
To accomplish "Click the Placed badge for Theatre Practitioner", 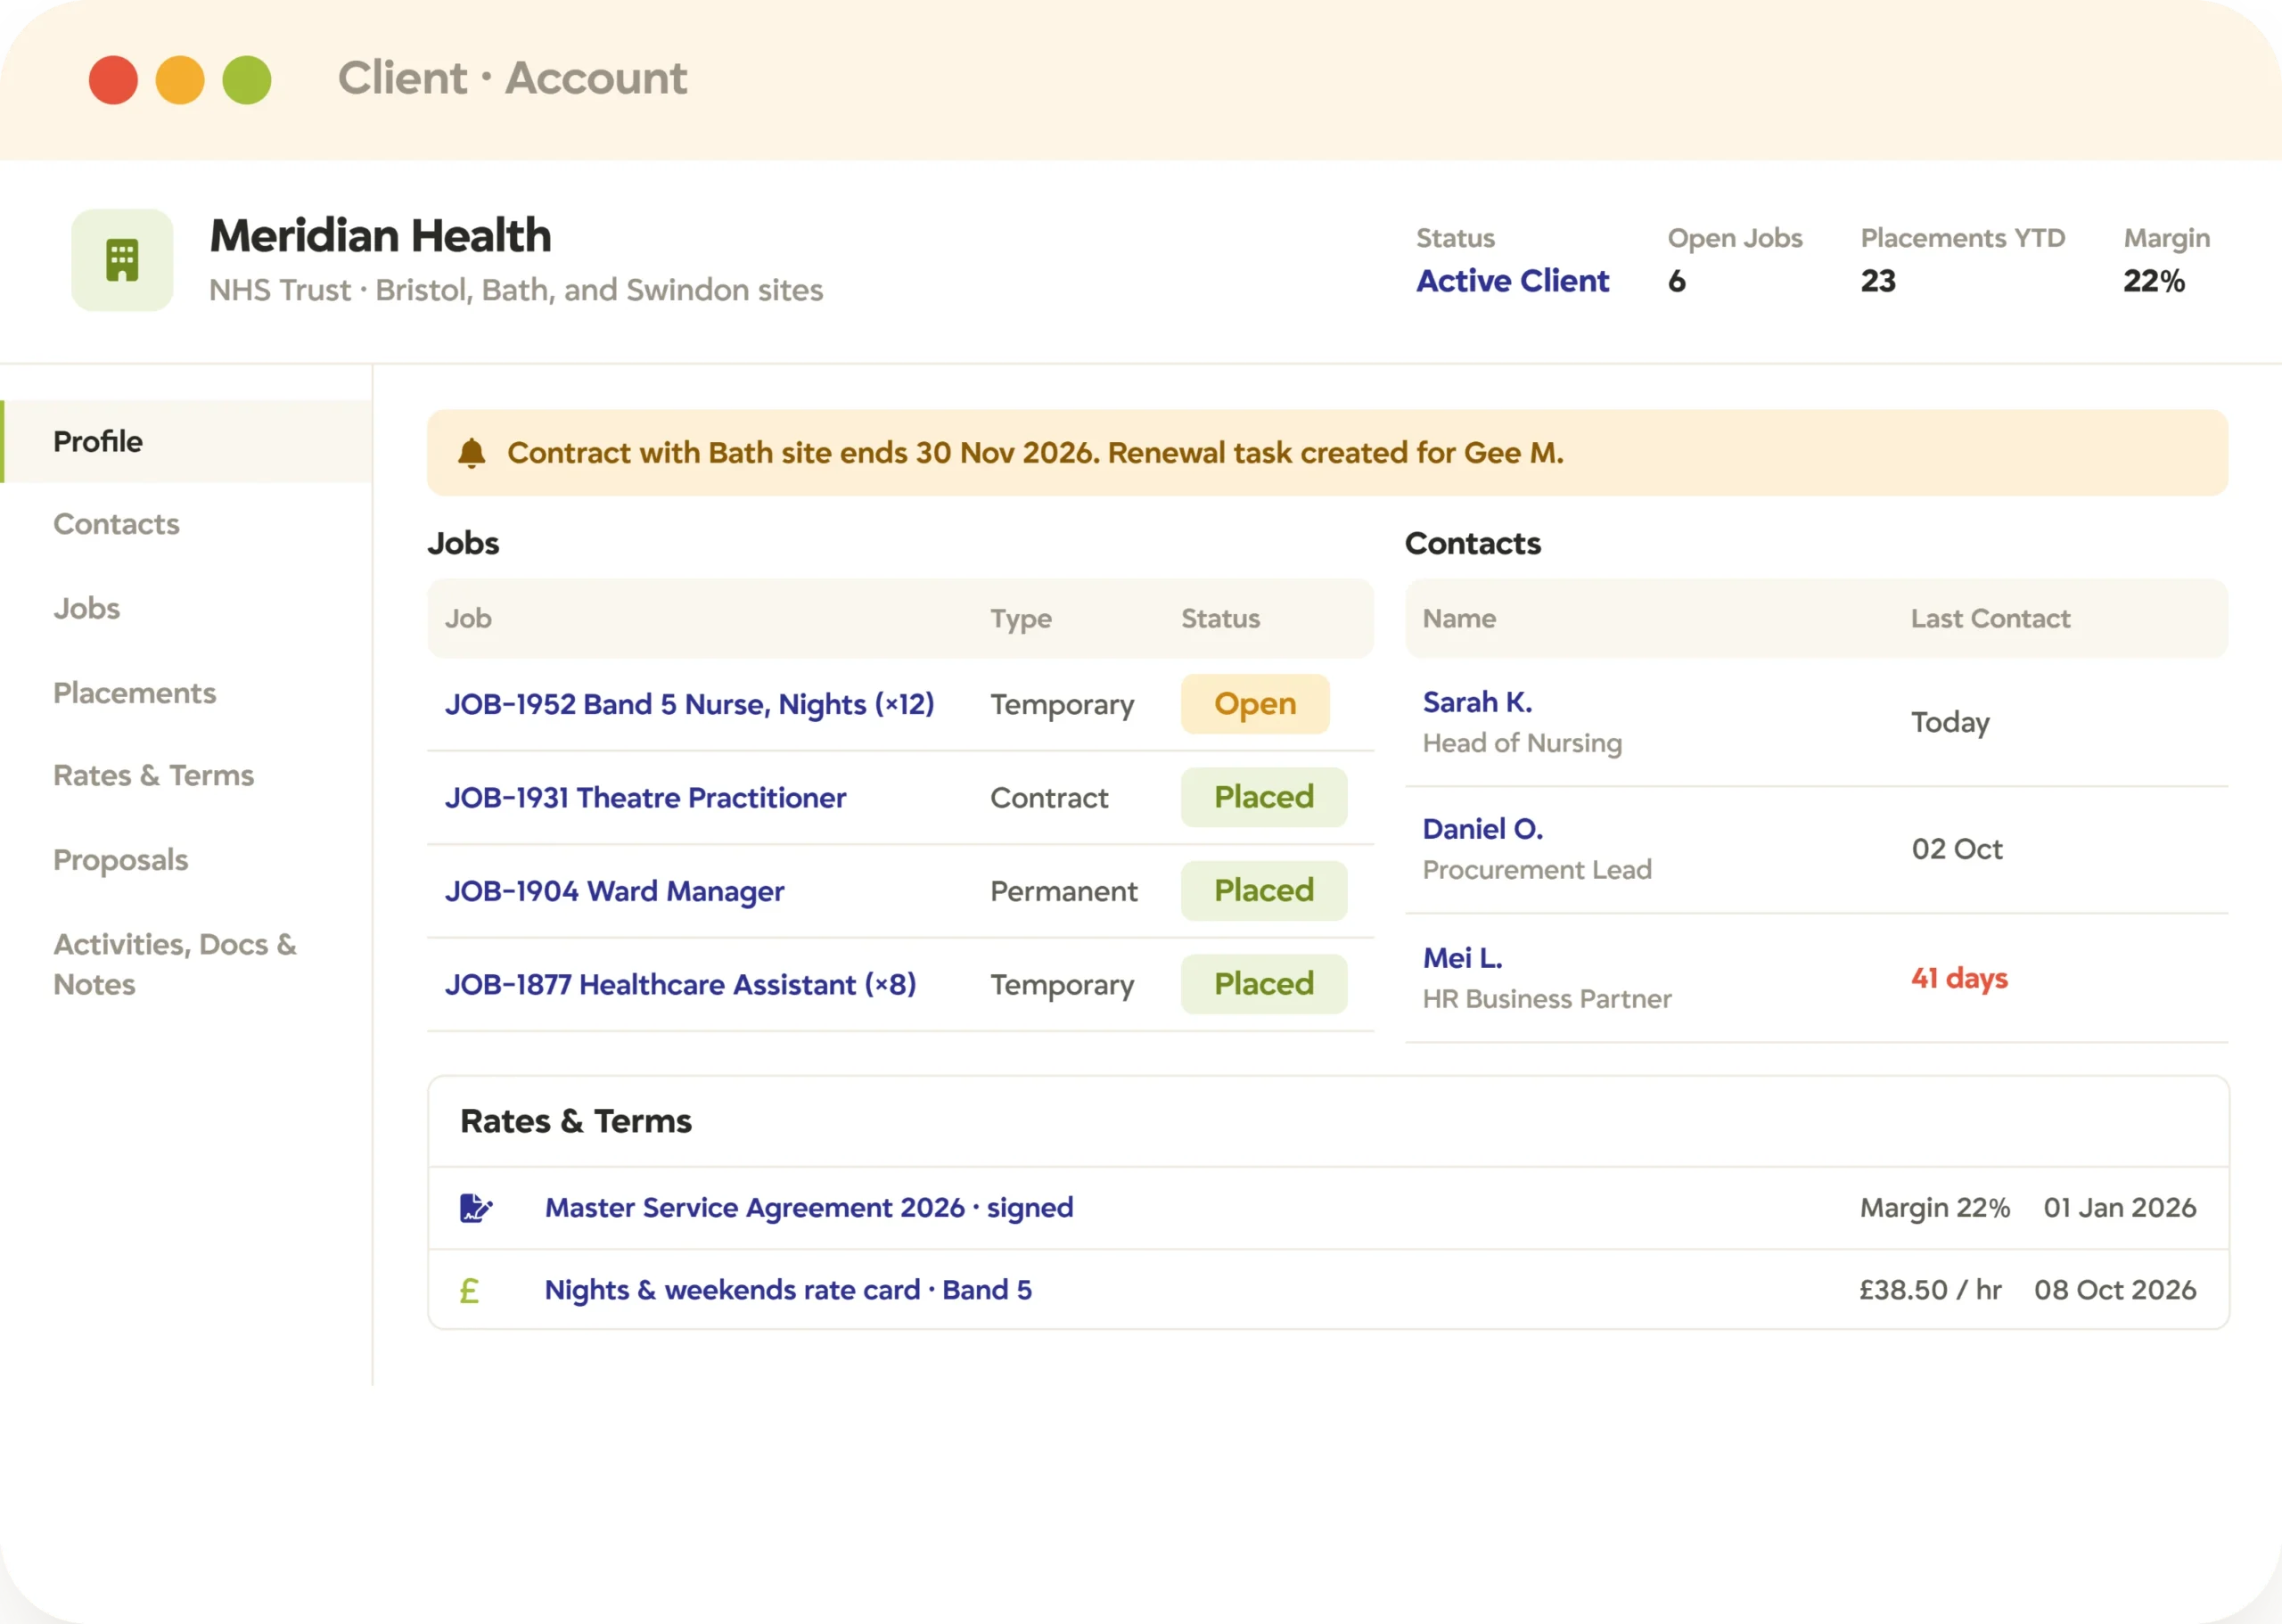I will [x=1264, y=797].
